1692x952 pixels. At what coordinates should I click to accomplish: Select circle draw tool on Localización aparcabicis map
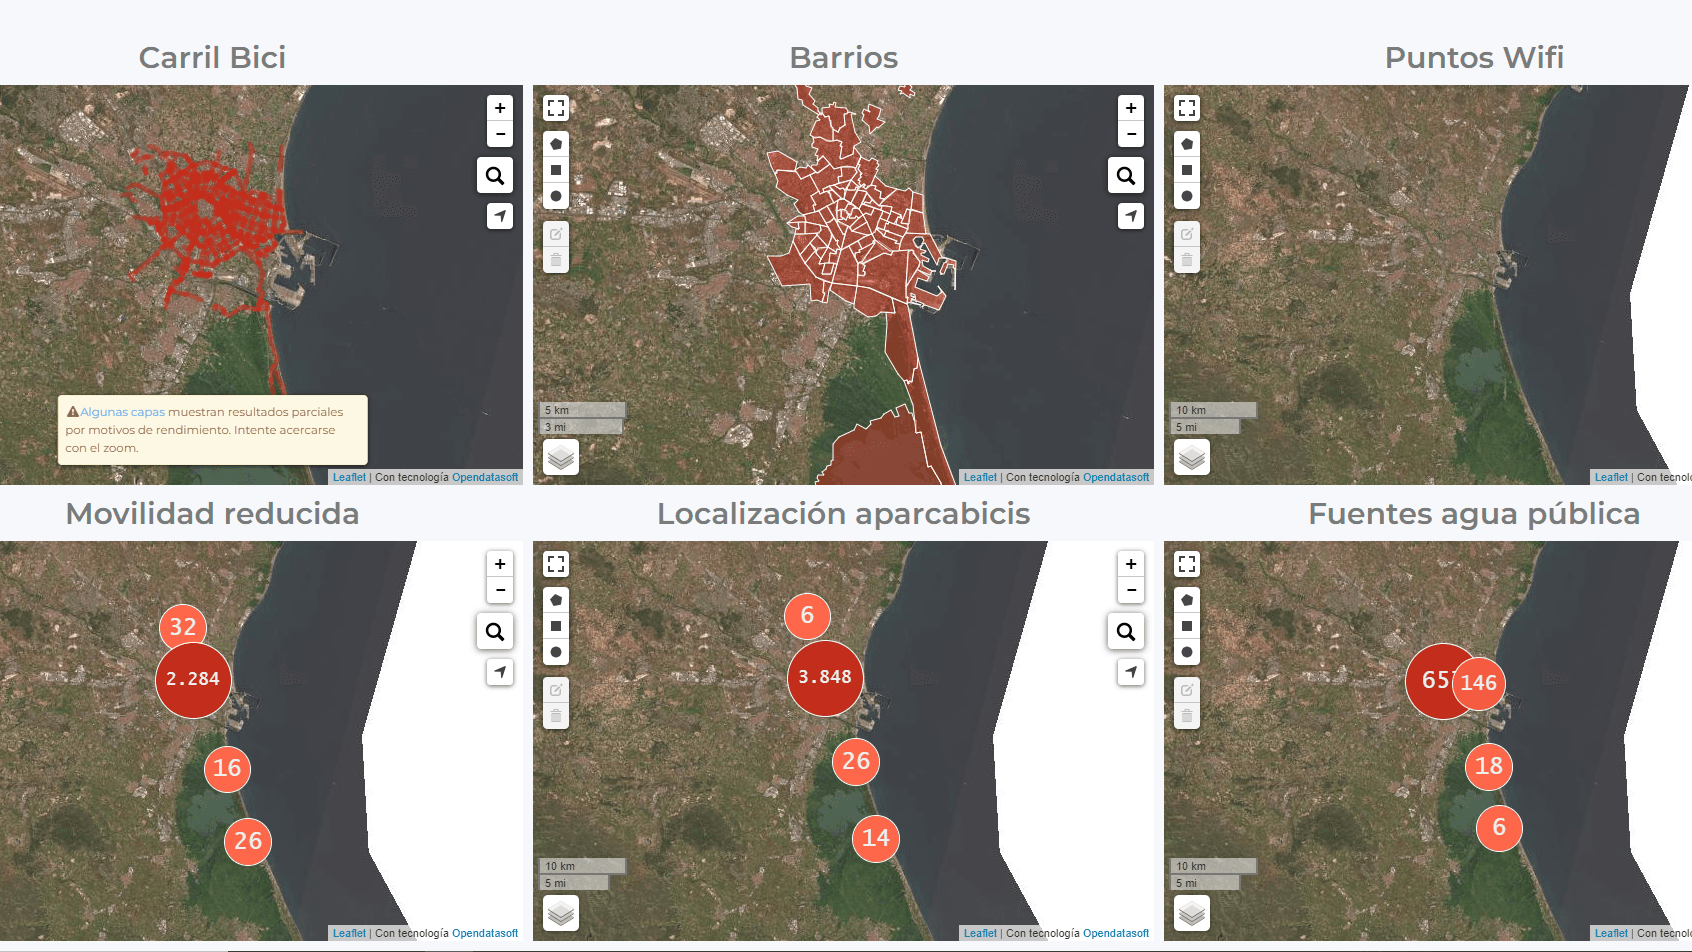click(x=556, y=652)
